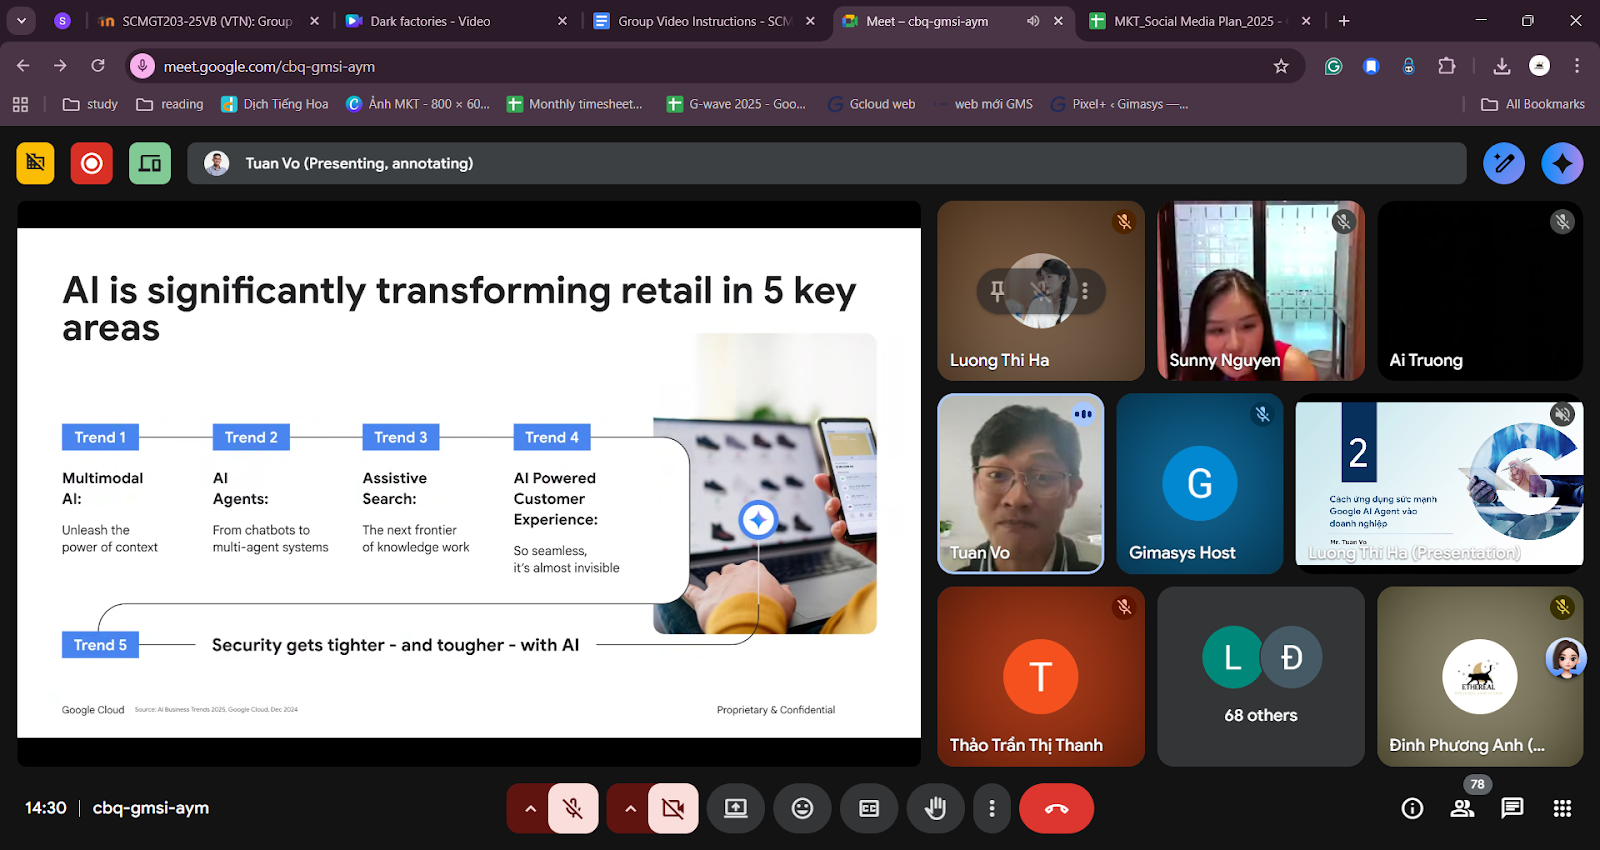Click the red recording indicator button

click(92, 163)
